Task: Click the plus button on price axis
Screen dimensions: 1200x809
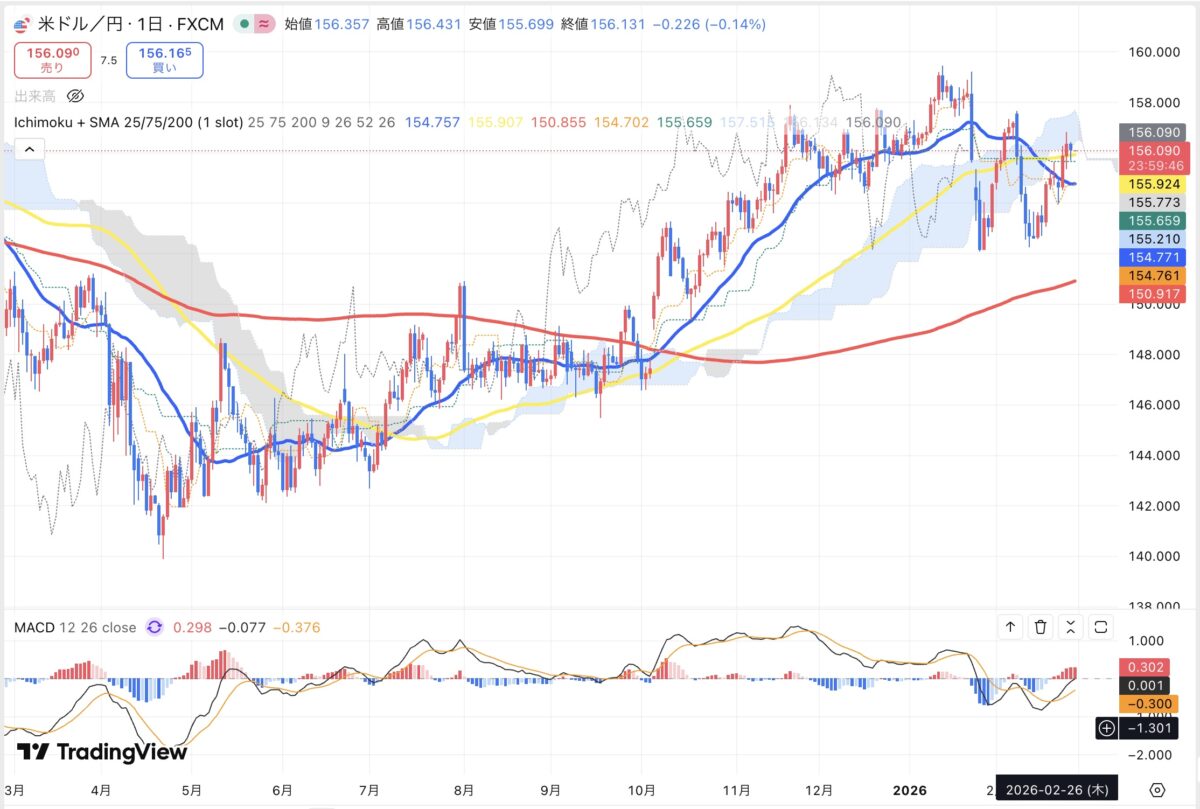Action: (x=1106, y=728)
